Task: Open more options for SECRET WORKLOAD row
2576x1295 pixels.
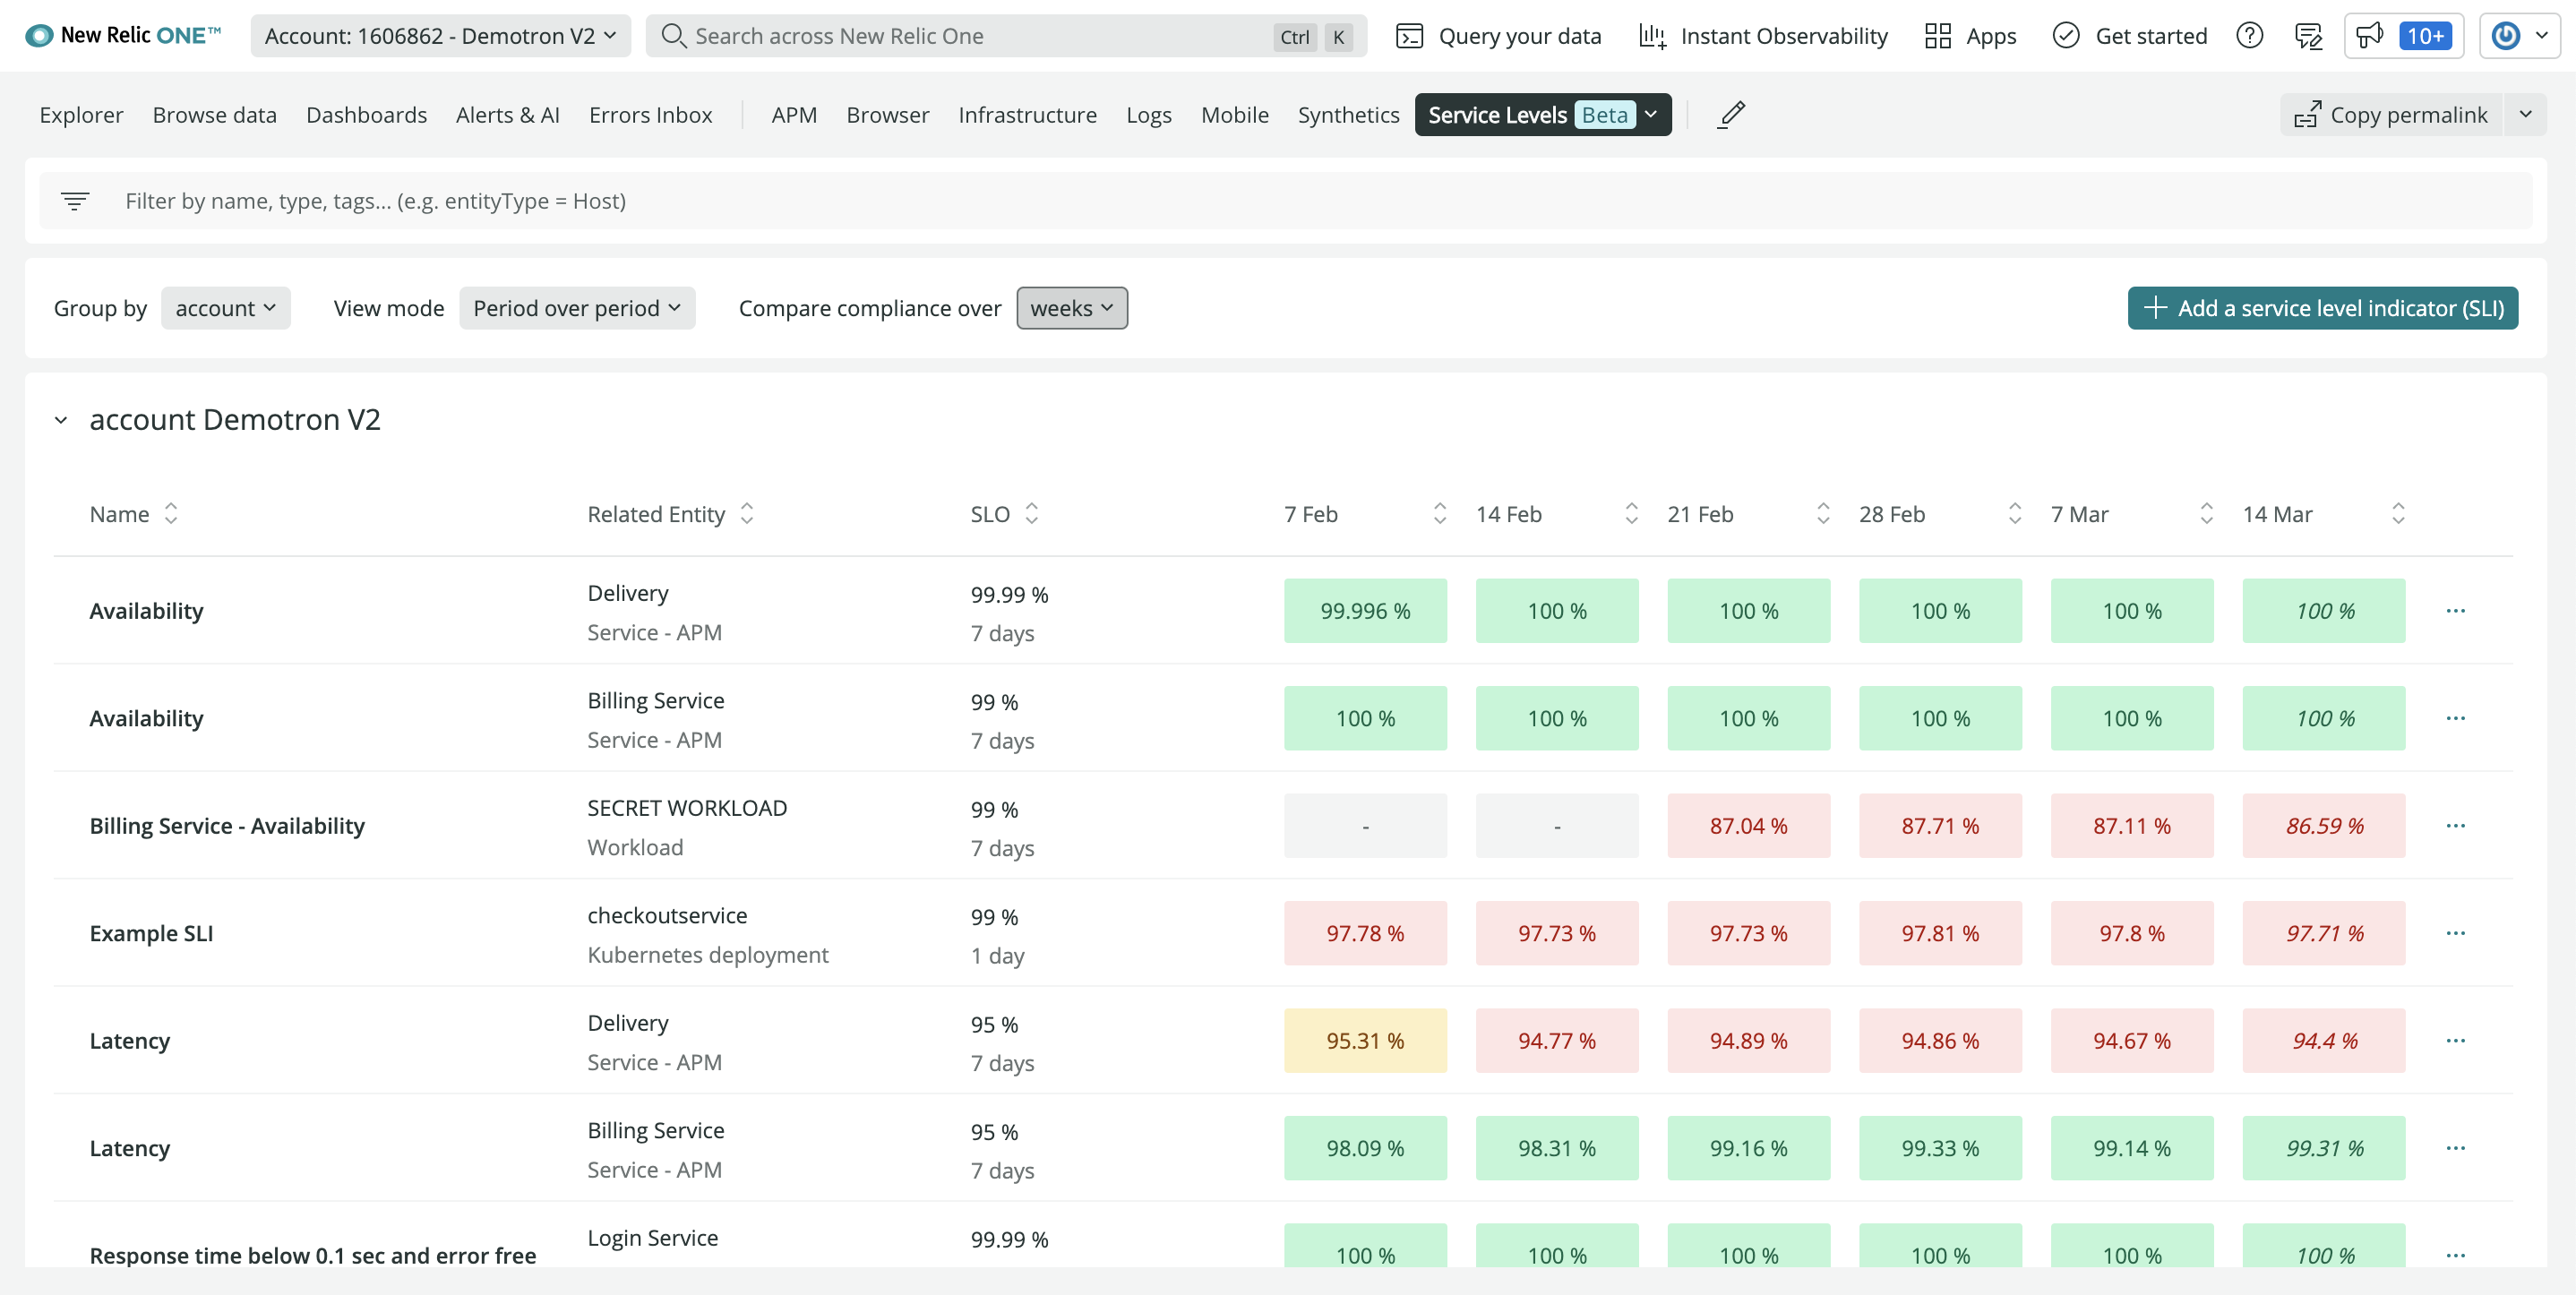Action: [x=2456, y=826]
